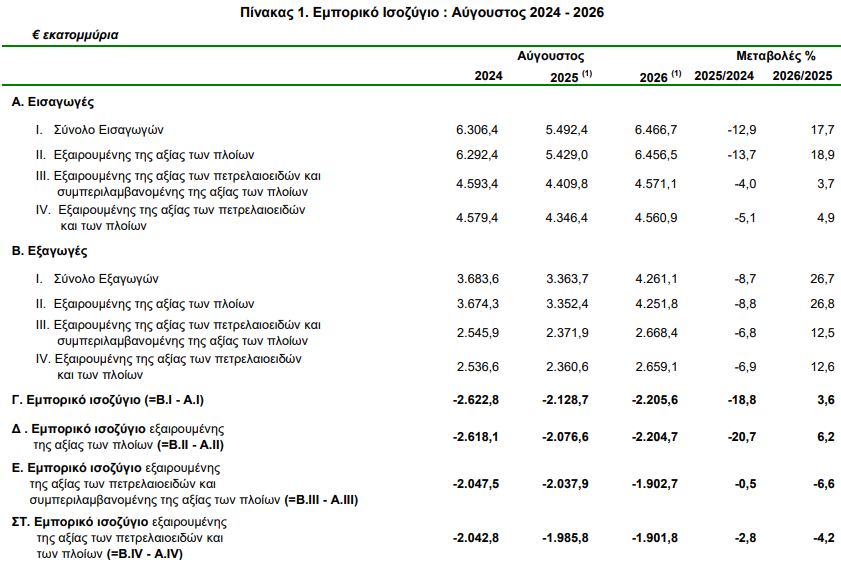Viewport: 841px width, 562px height.
Task: Select the value 4.593,4
Action: [x=477, y=184]
